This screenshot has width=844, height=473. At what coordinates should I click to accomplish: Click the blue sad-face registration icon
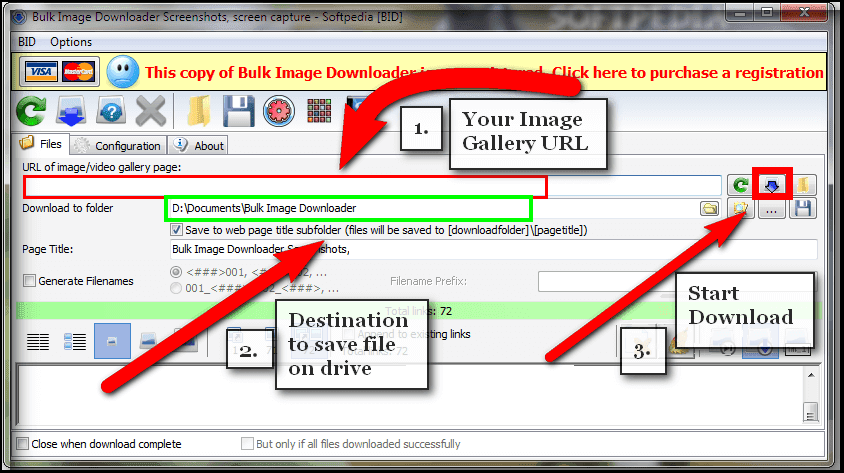[x=123, y=72]
